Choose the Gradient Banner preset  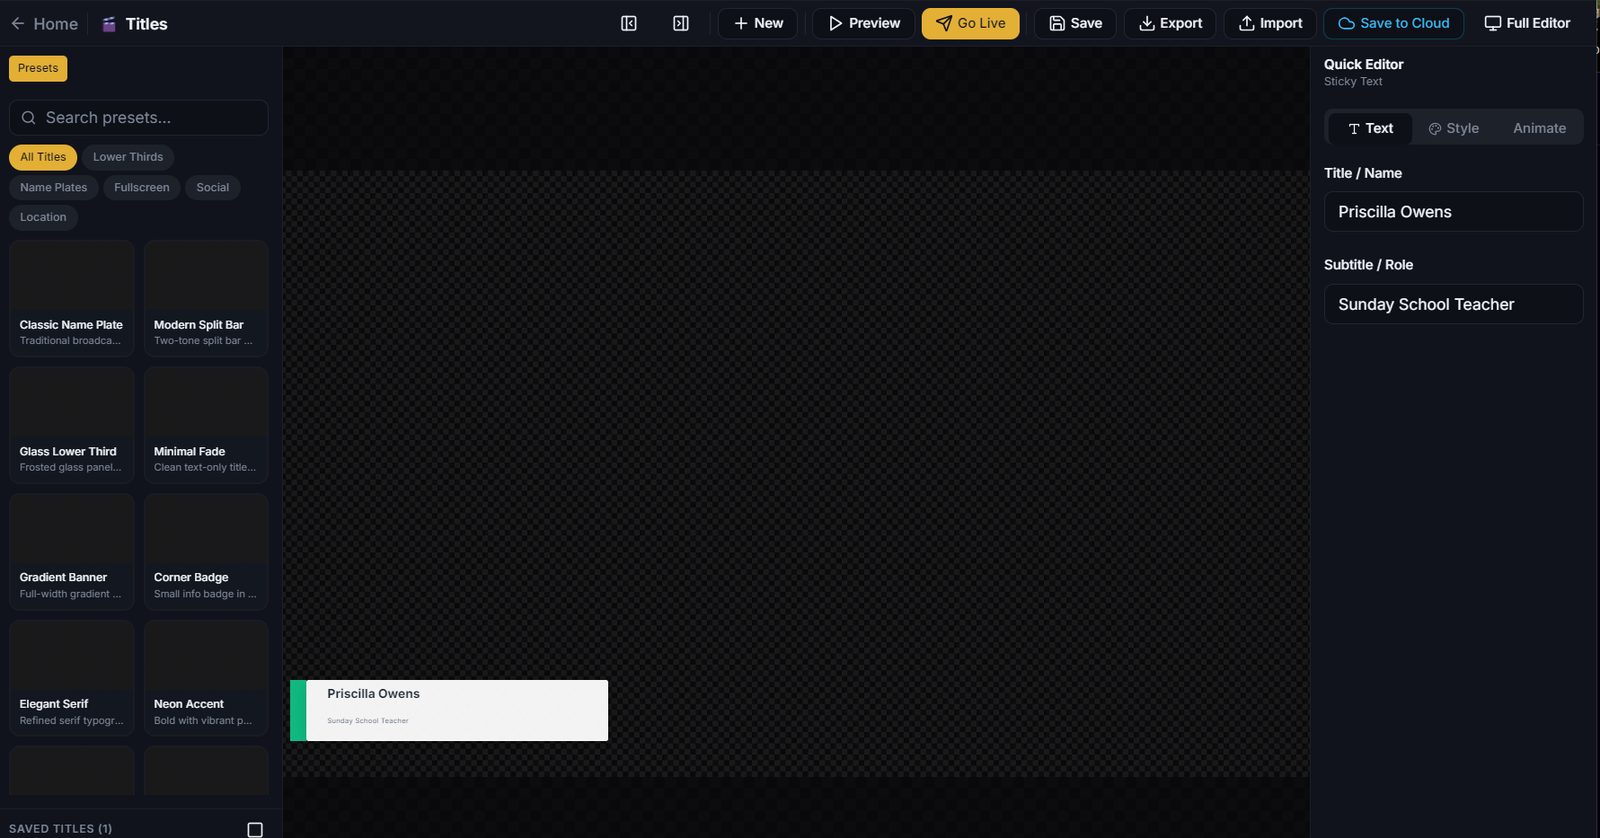click(x=72, y=551)
